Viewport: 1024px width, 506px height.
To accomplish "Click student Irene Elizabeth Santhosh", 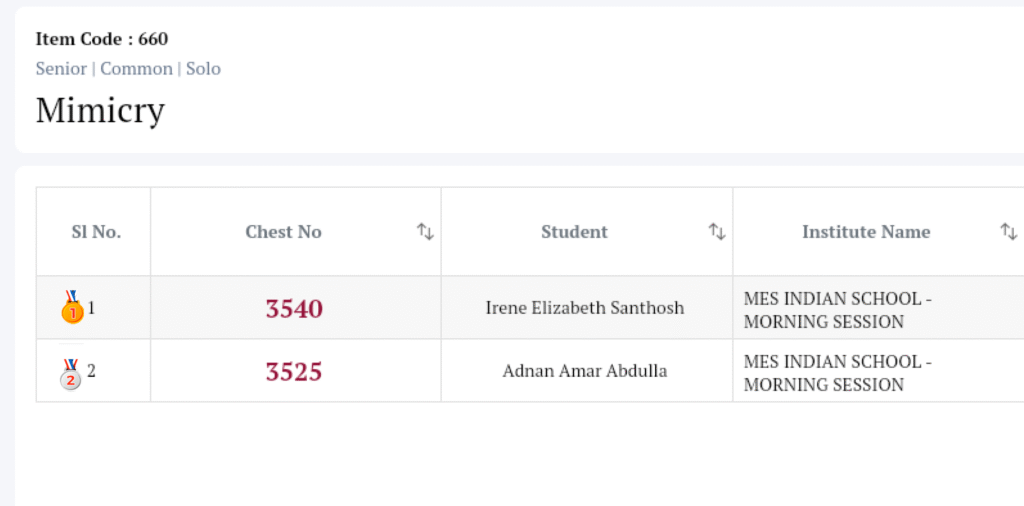I will (585, 308).
